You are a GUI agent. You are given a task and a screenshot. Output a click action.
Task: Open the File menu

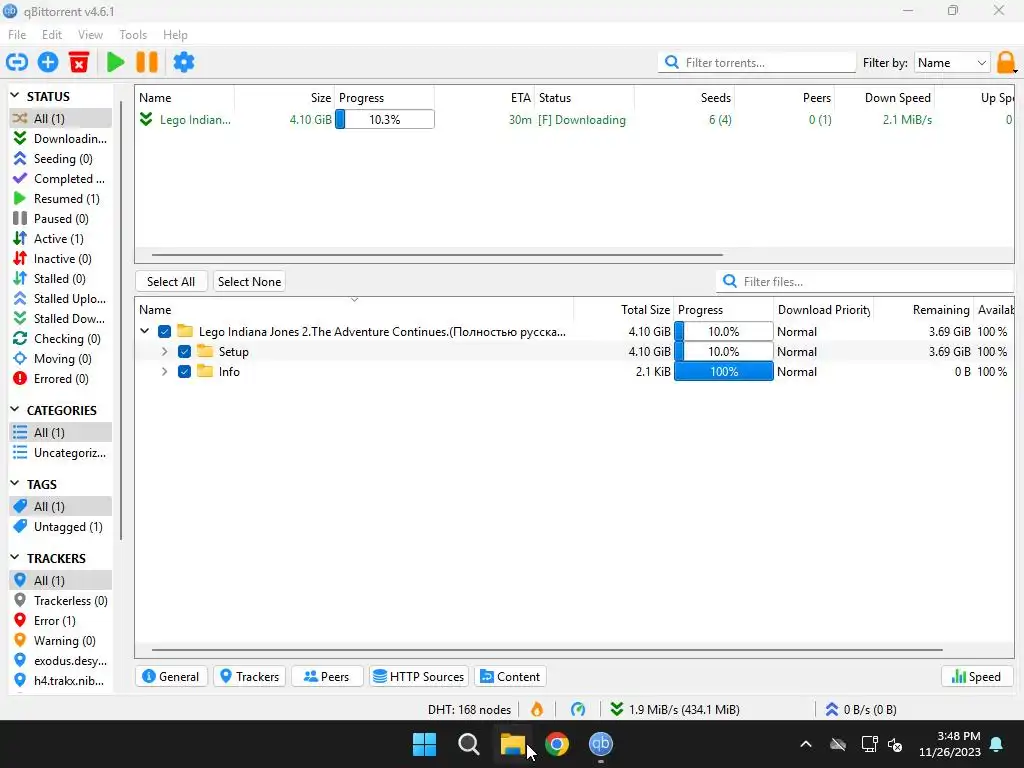click(x=17, y=35)
